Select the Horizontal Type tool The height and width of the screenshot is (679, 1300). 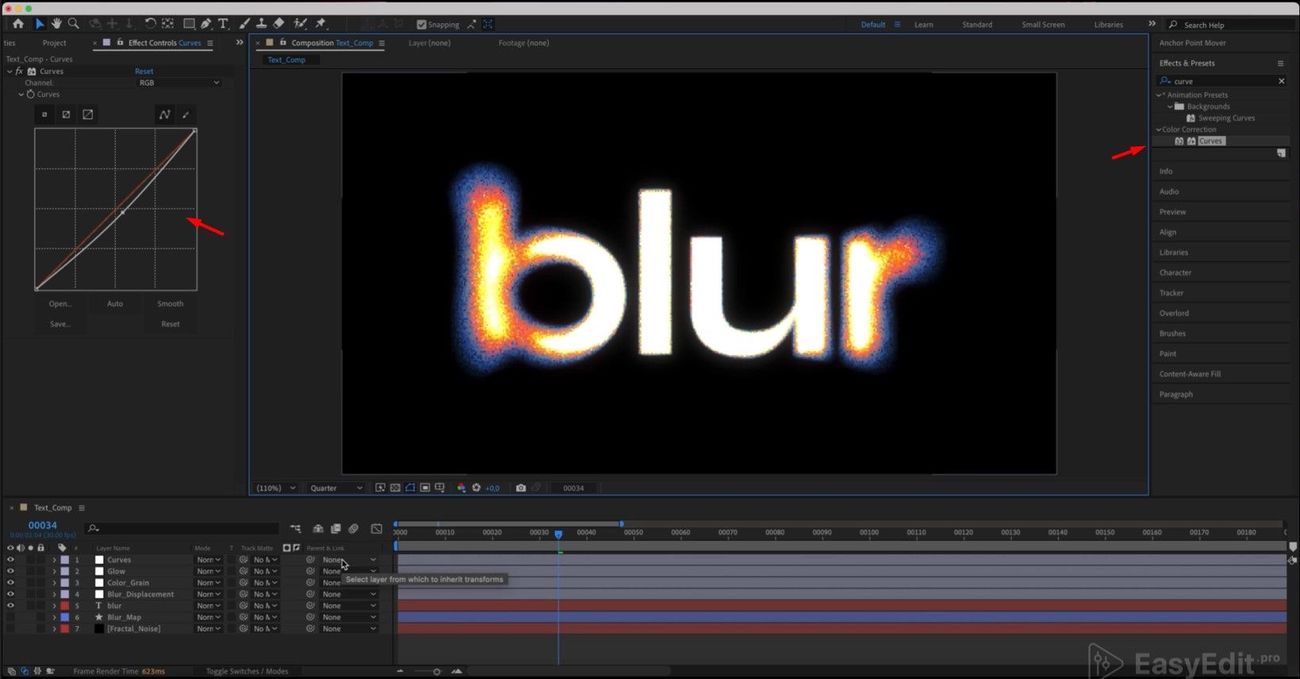[x=222, y=23]
